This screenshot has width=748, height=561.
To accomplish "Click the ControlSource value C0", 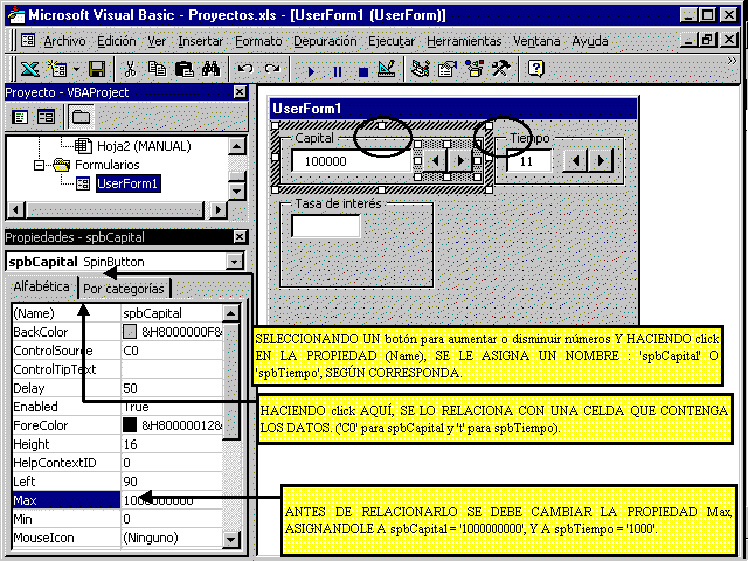I will pyautogui.click(x=131, y=351).
